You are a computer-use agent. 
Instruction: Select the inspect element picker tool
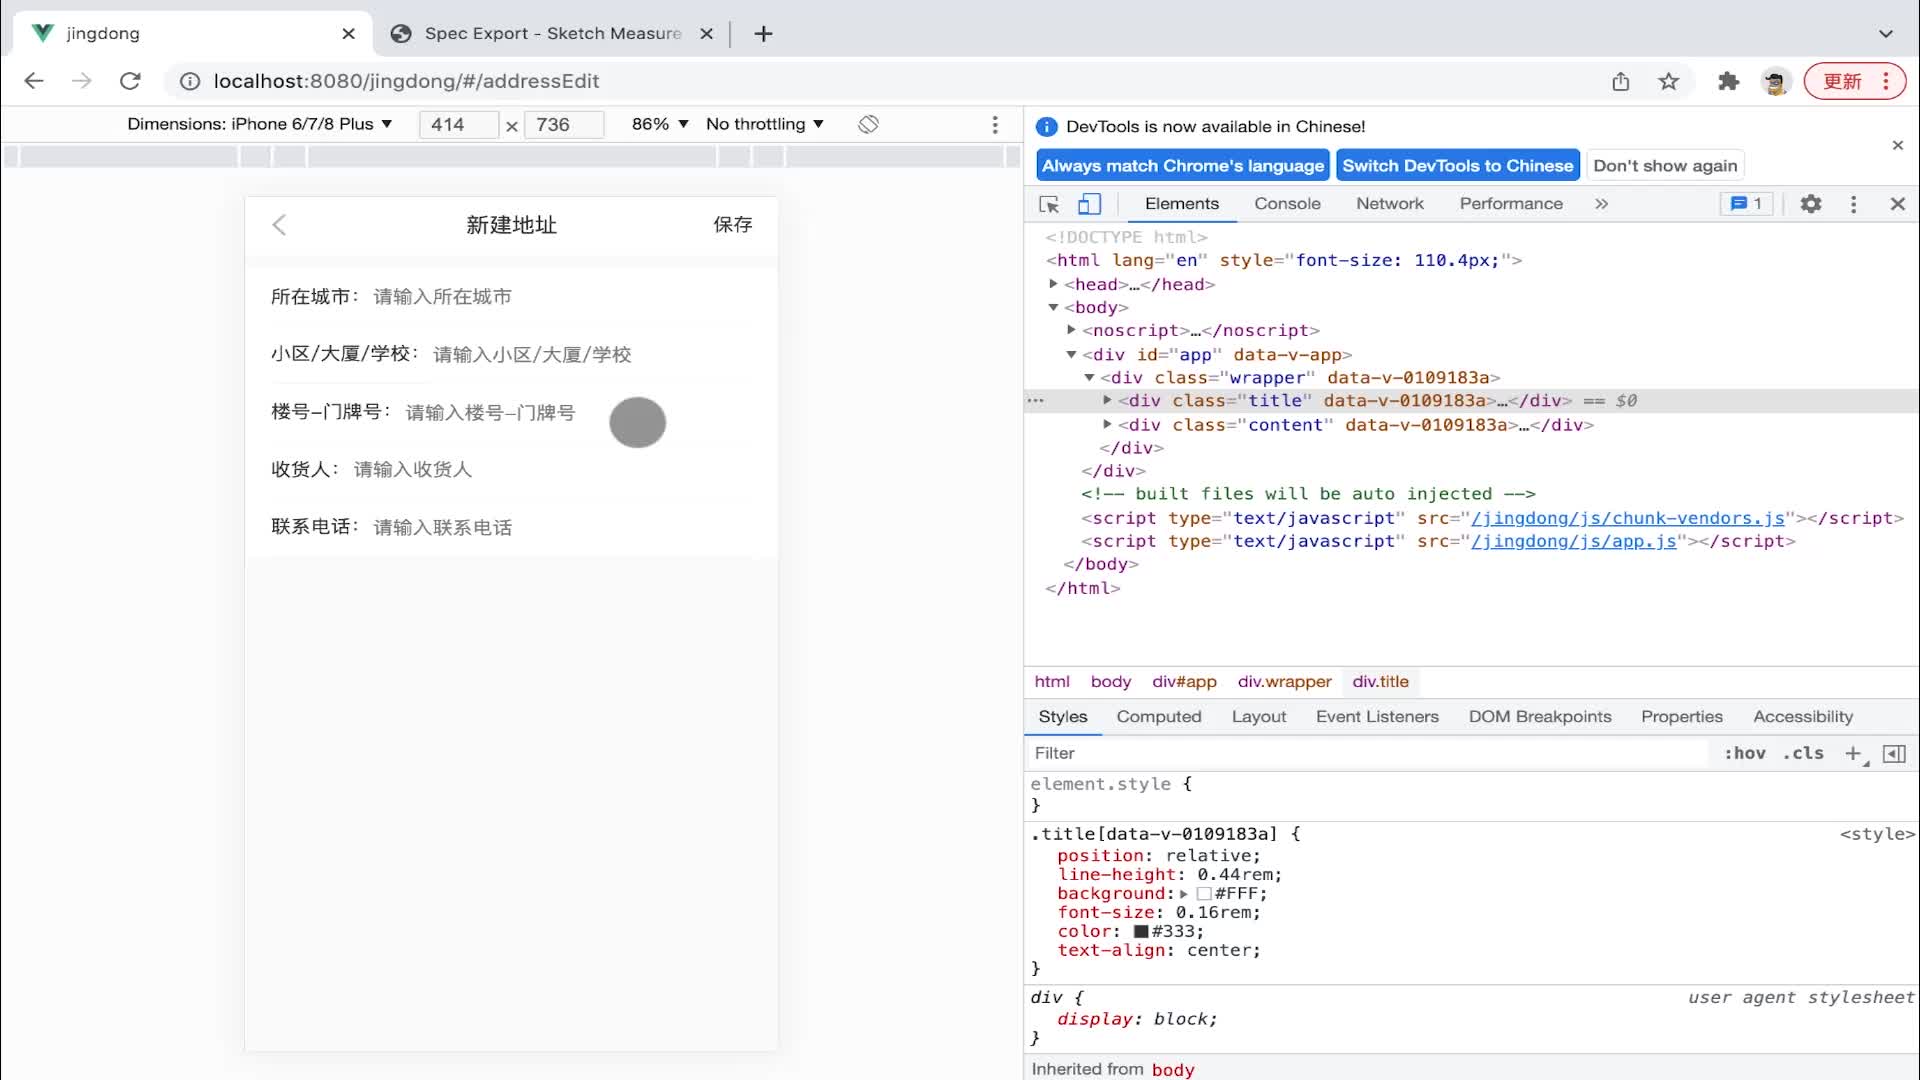click(x=1047, y=203)
